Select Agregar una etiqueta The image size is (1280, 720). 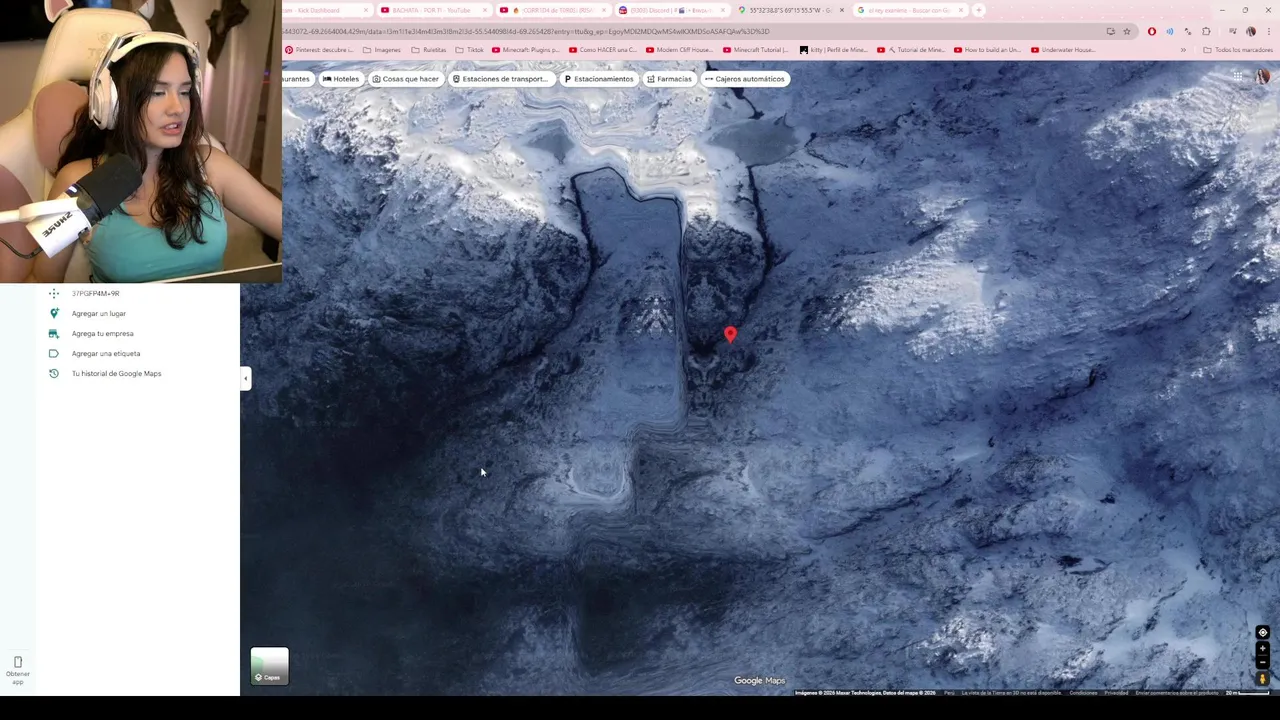click(106, 354)
